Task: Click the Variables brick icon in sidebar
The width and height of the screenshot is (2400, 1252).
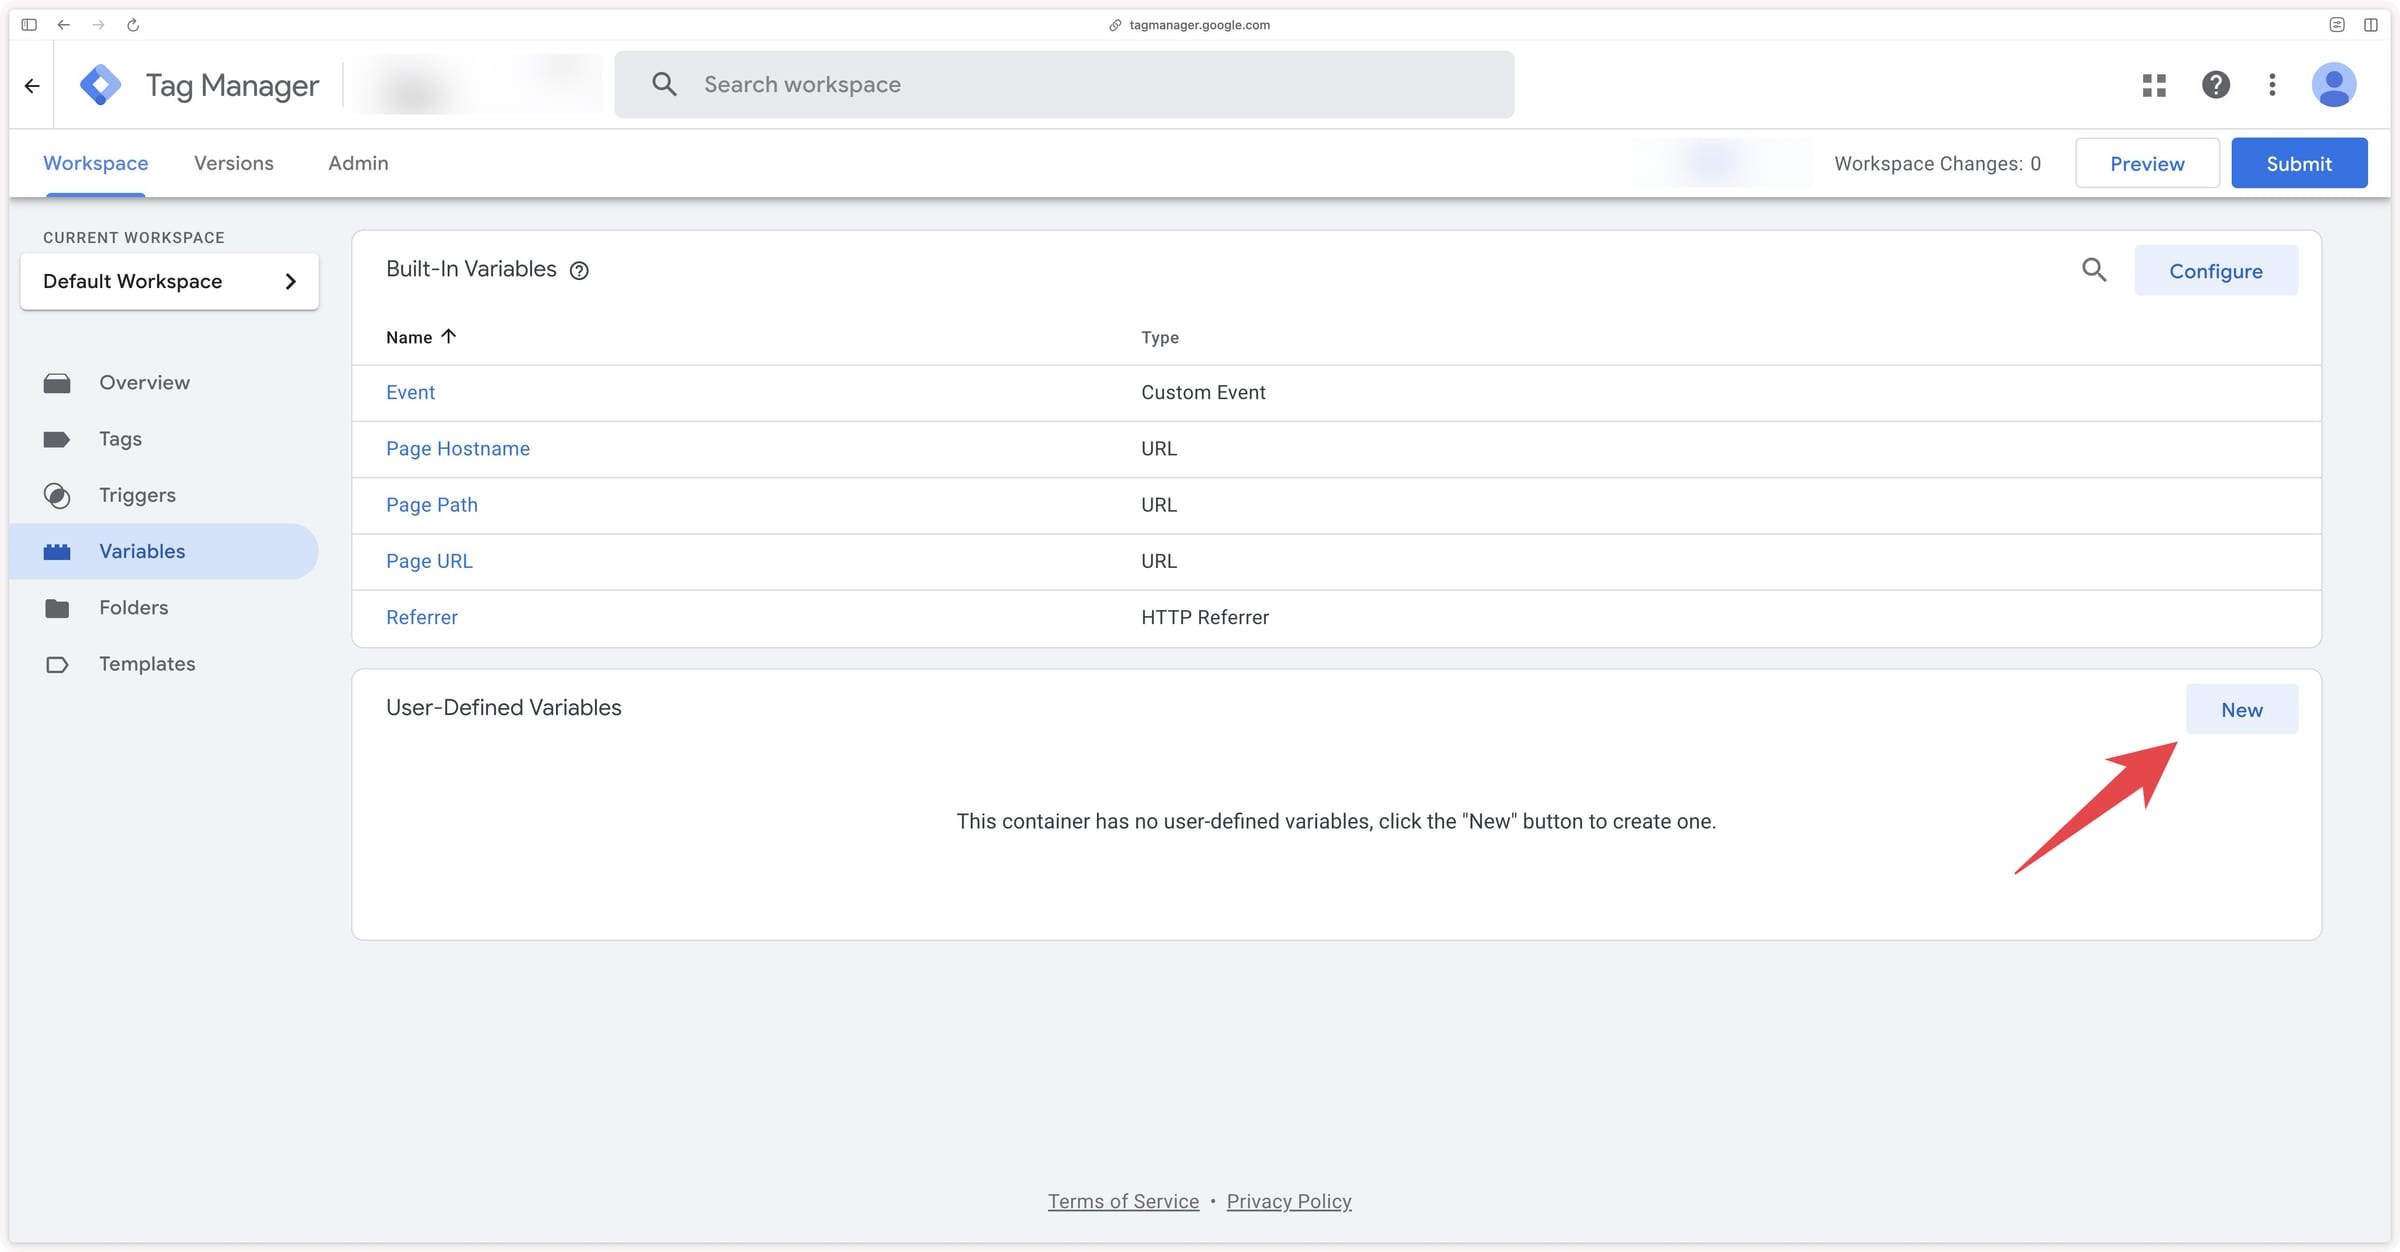Action: click(57, 551)
